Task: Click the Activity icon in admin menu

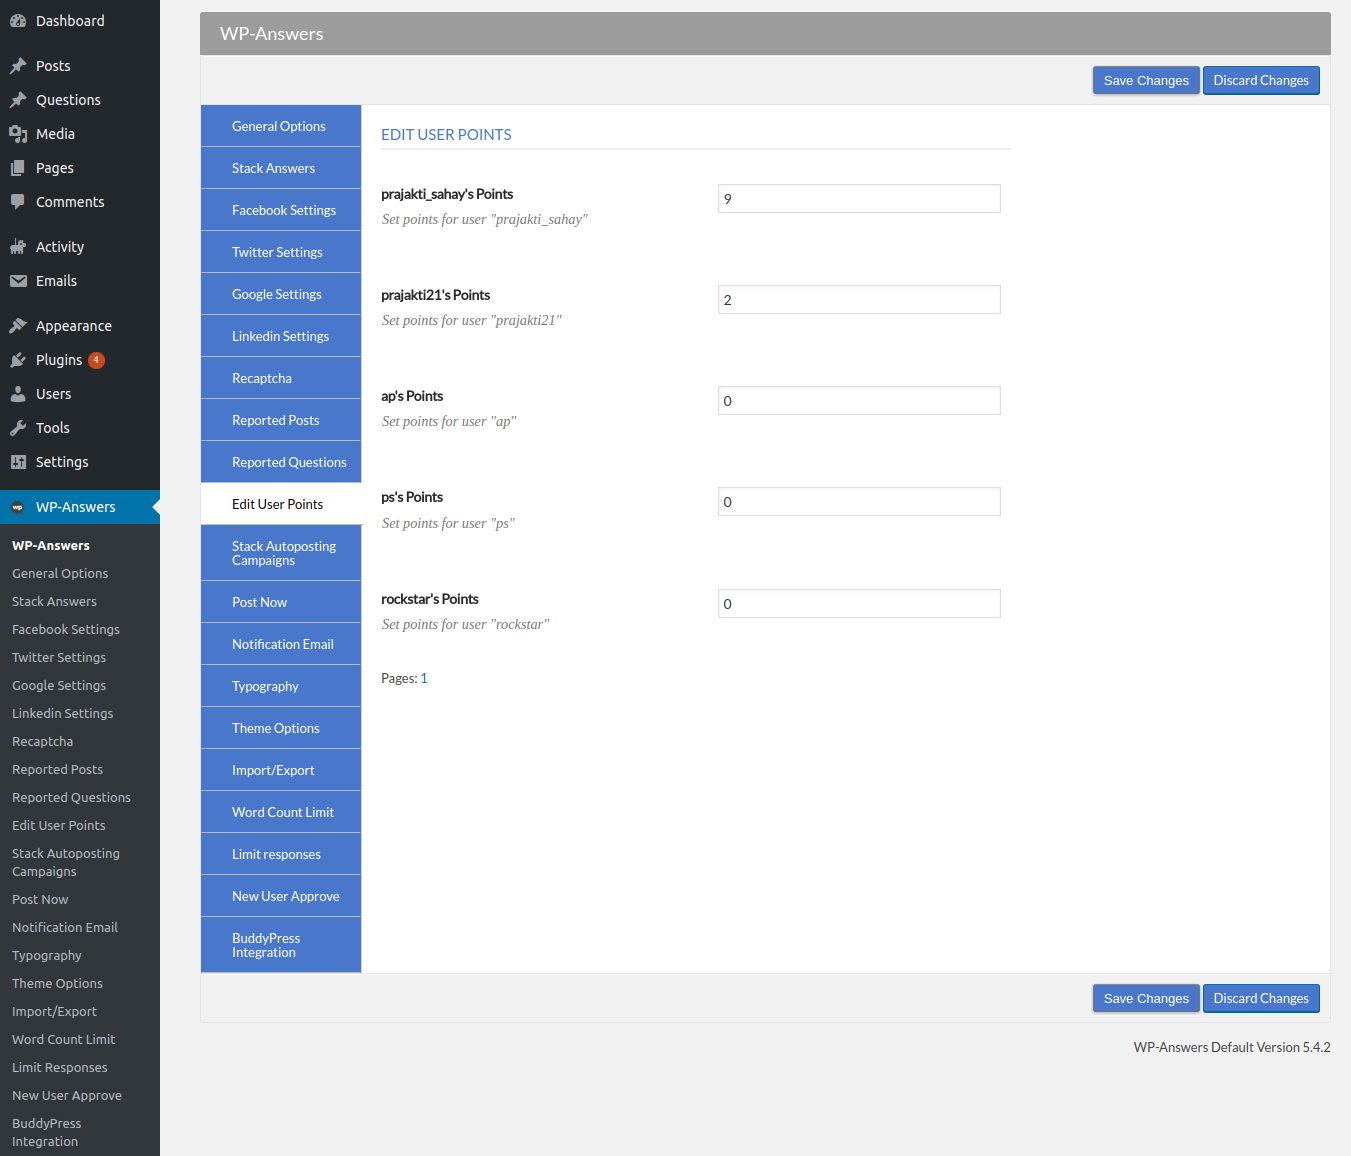Action: (18, 247)
